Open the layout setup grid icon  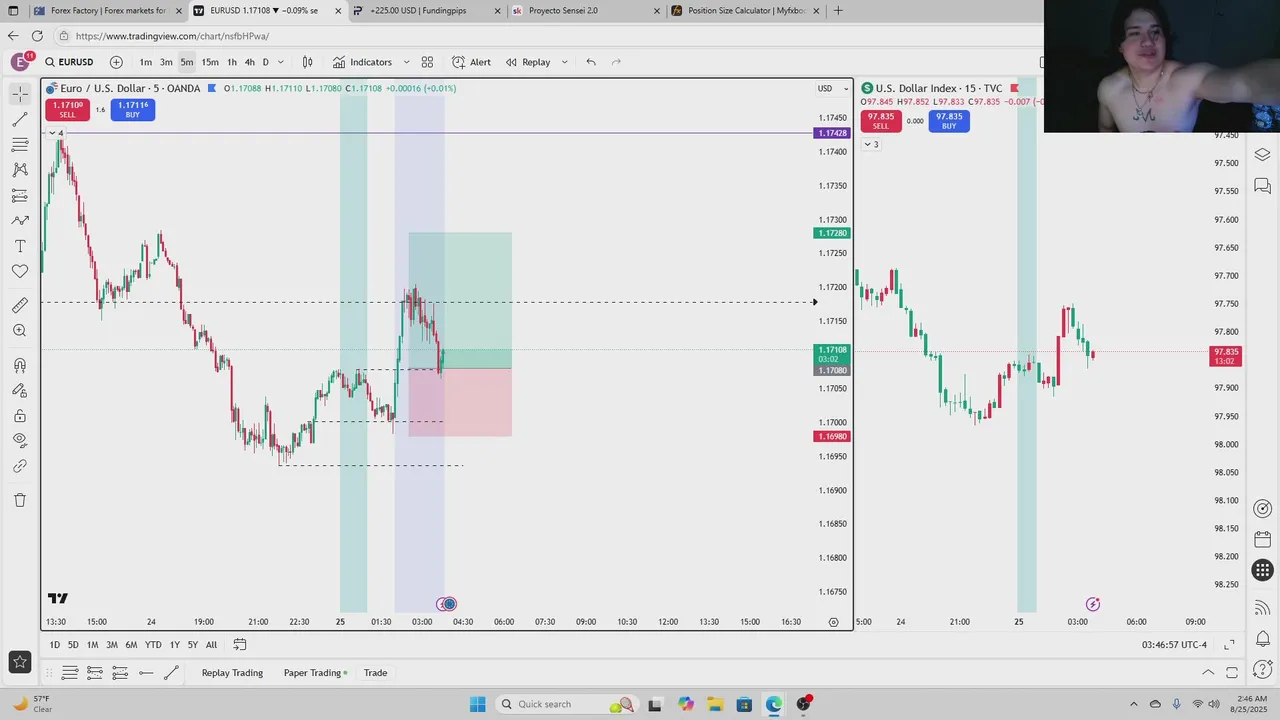tap(427, 62)
